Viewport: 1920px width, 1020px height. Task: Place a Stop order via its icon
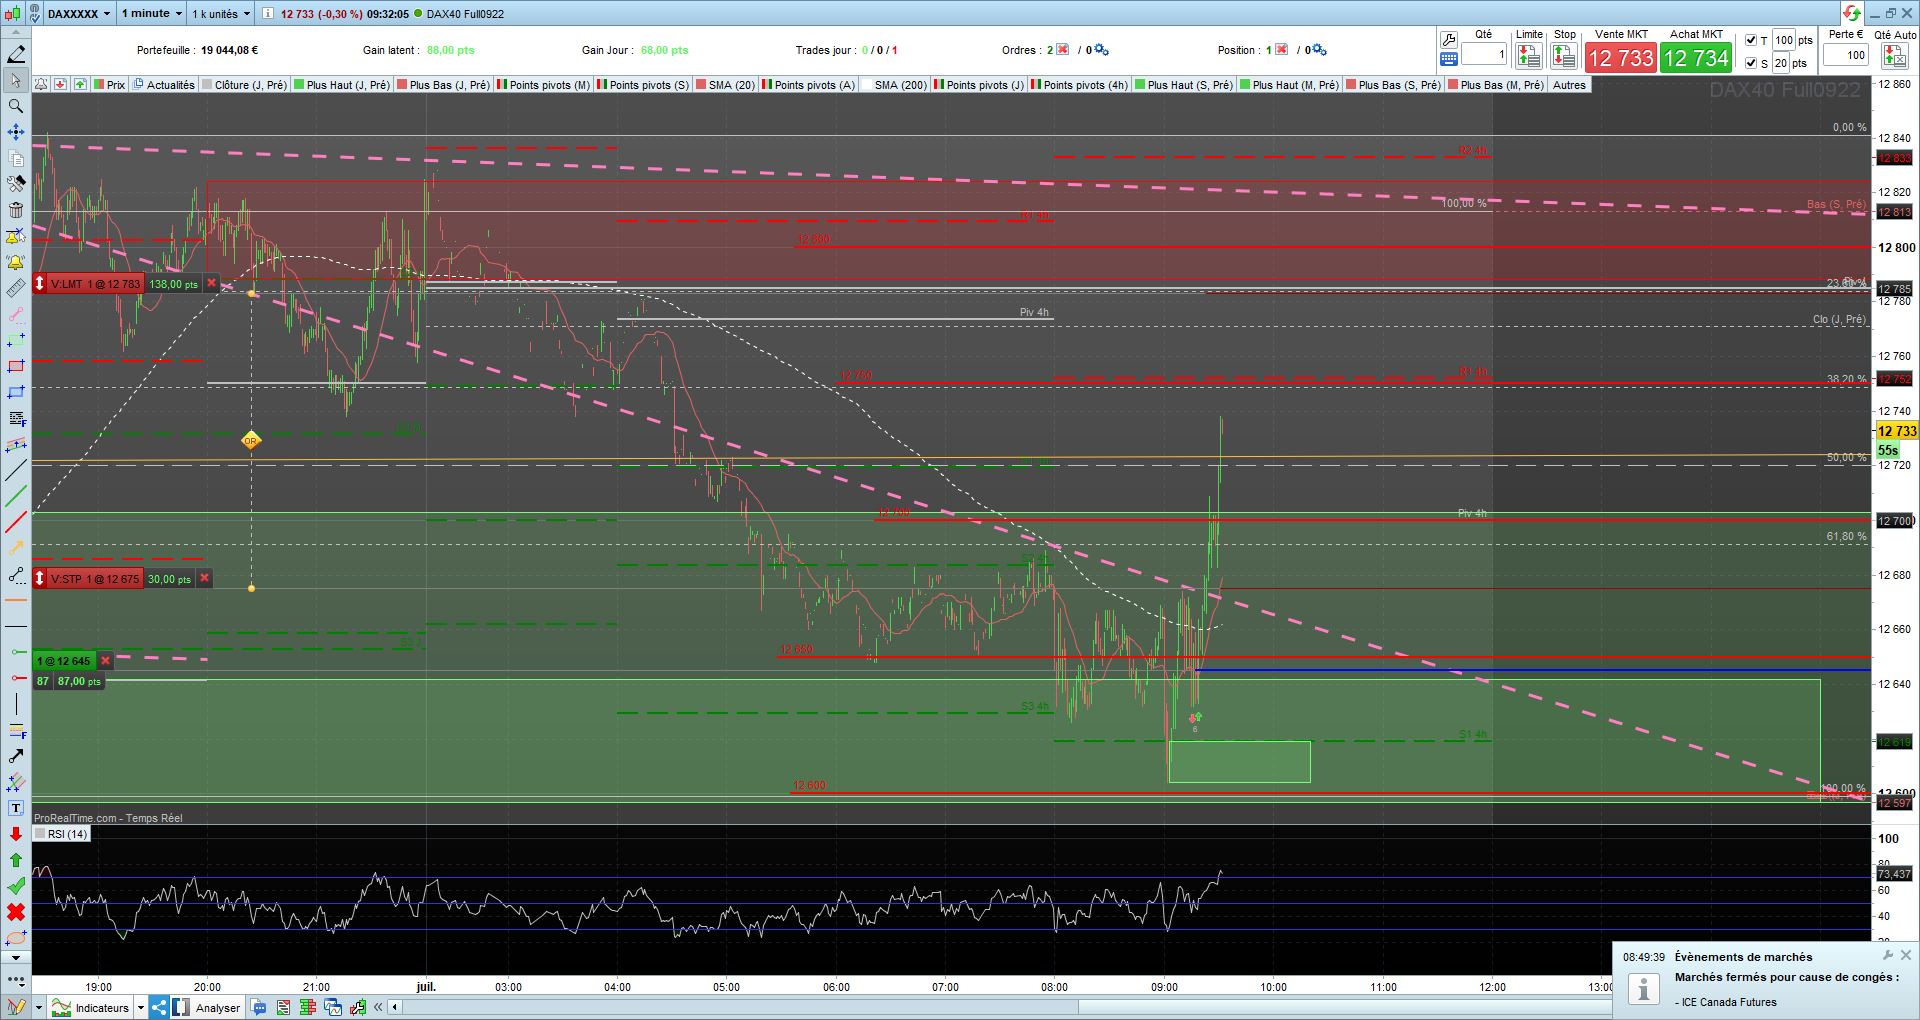[x=1565, y=58]
